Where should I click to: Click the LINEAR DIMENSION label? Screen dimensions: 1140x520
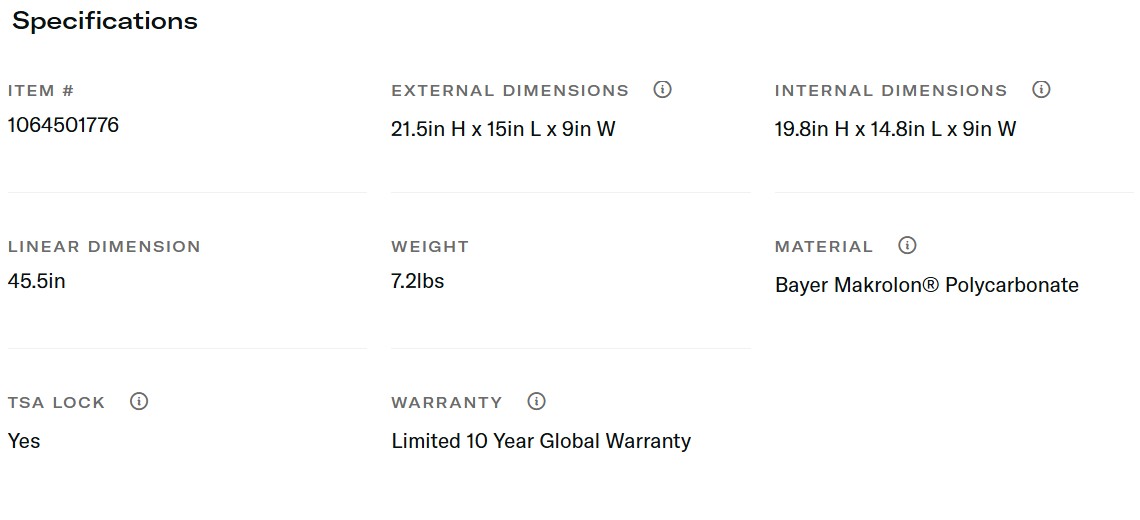coord(104,247)
